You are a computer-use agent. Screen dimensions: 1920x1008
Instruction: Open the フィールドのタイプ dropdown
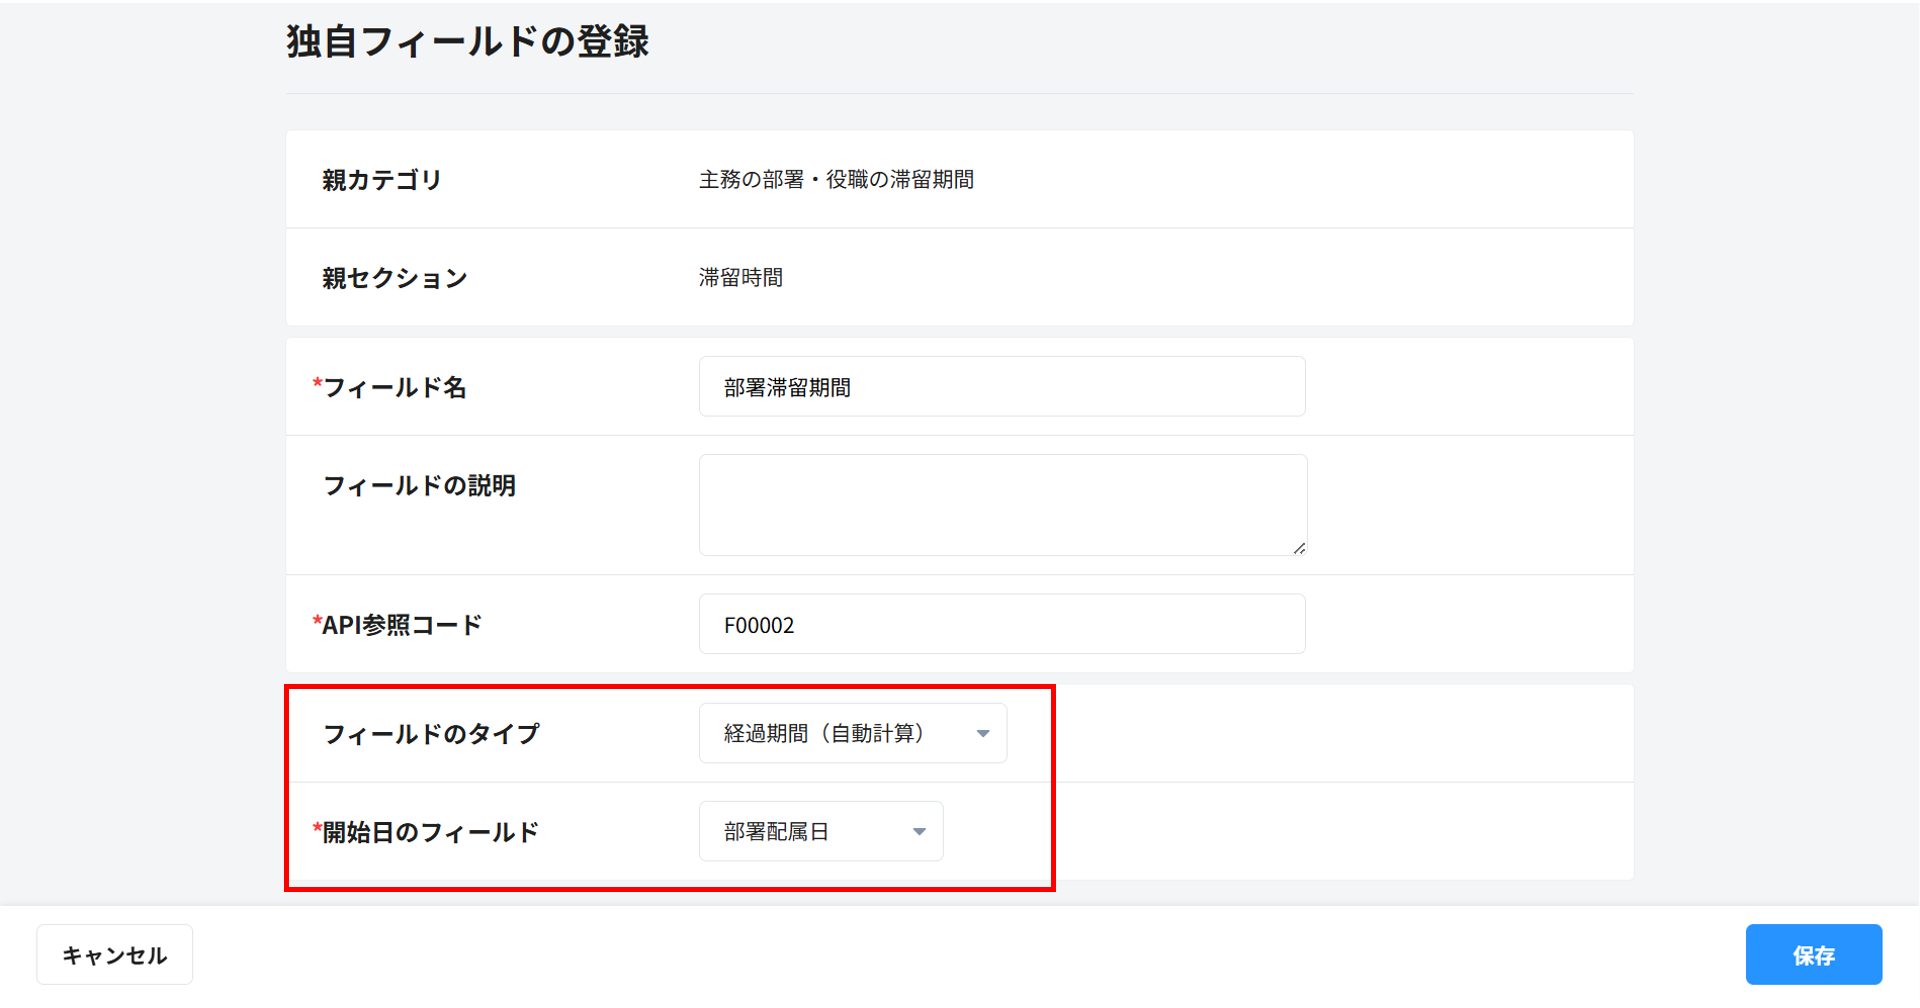pyautogui.click(x=851, y=734)
